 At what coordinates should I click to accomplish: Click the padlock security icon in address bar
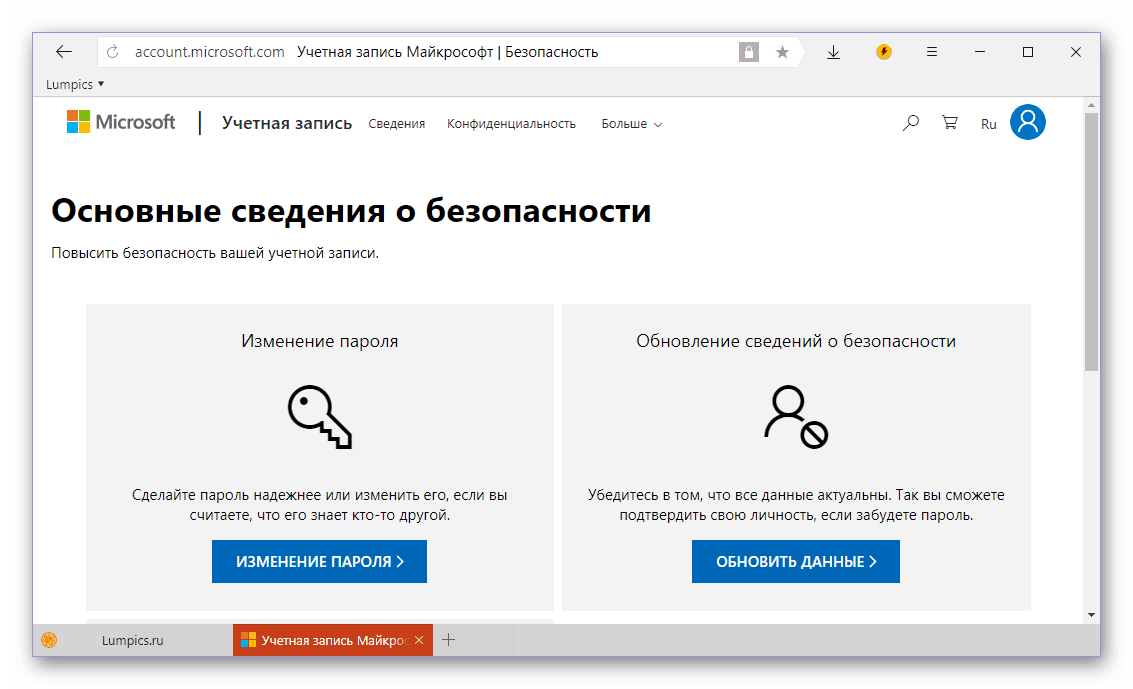pos(748,52)
